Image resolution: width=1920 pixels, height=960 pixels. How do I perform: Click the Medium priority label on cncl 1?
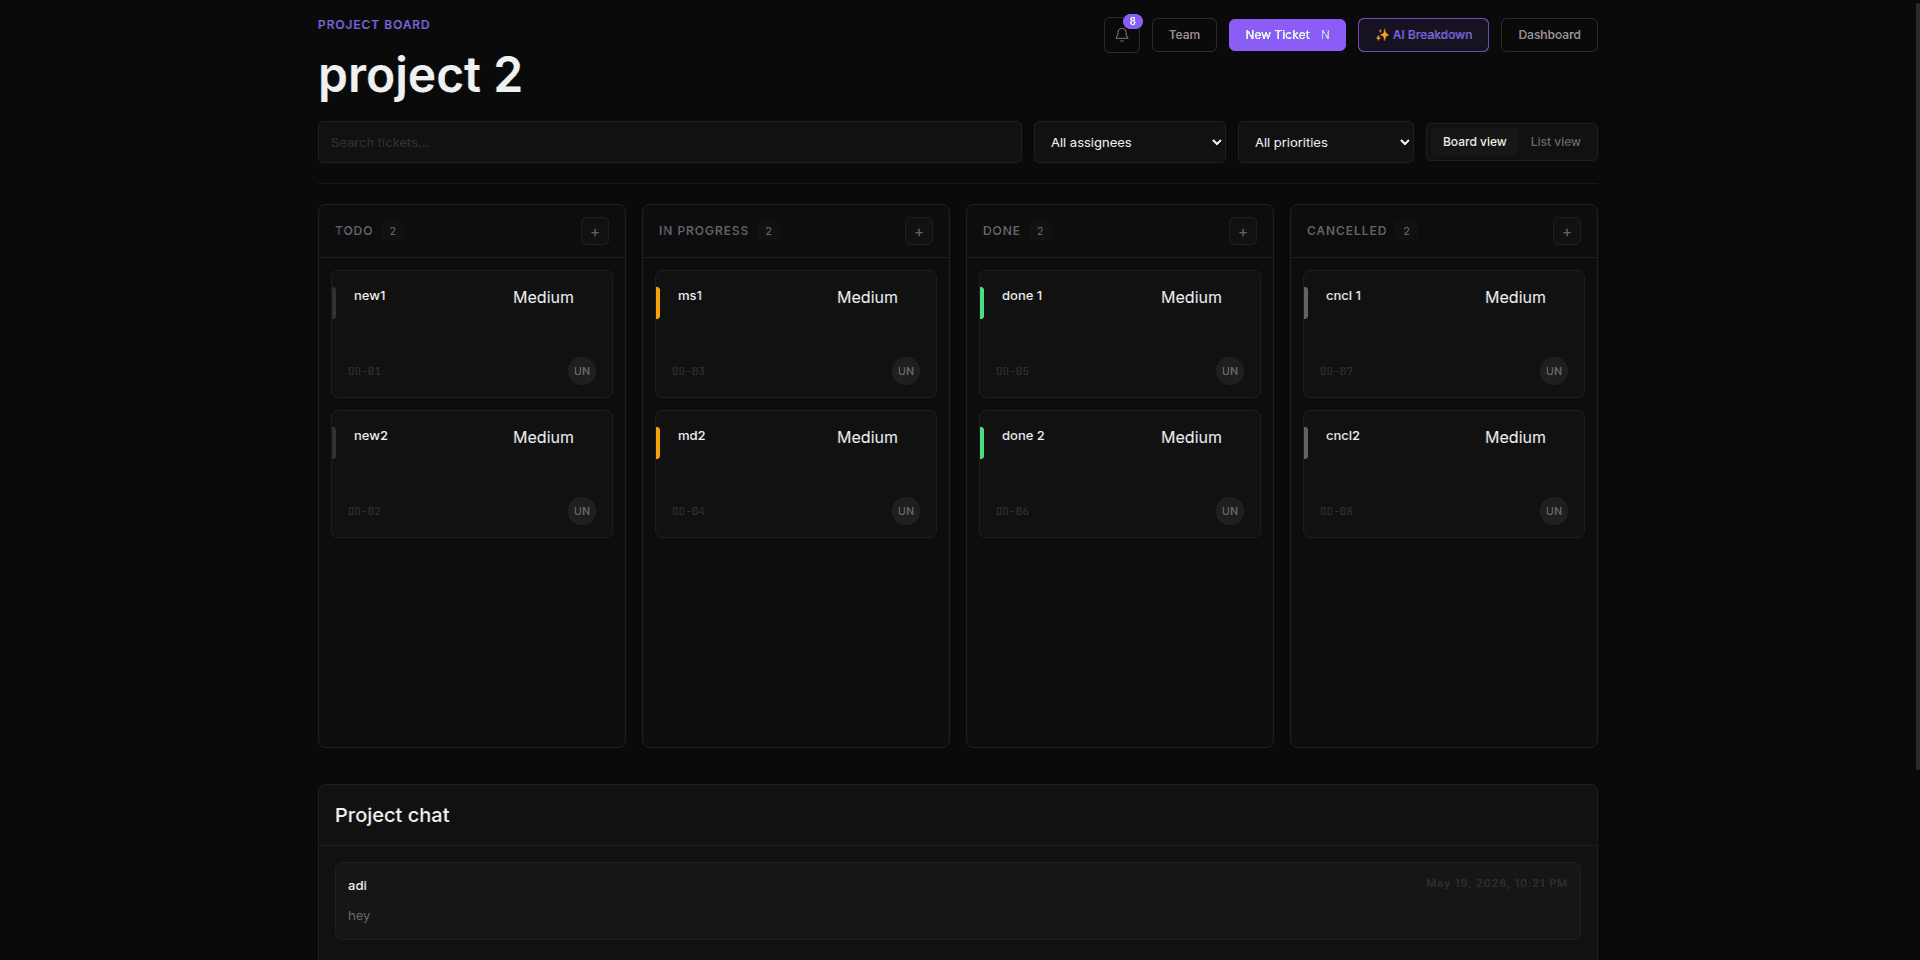coord(1515,298)
